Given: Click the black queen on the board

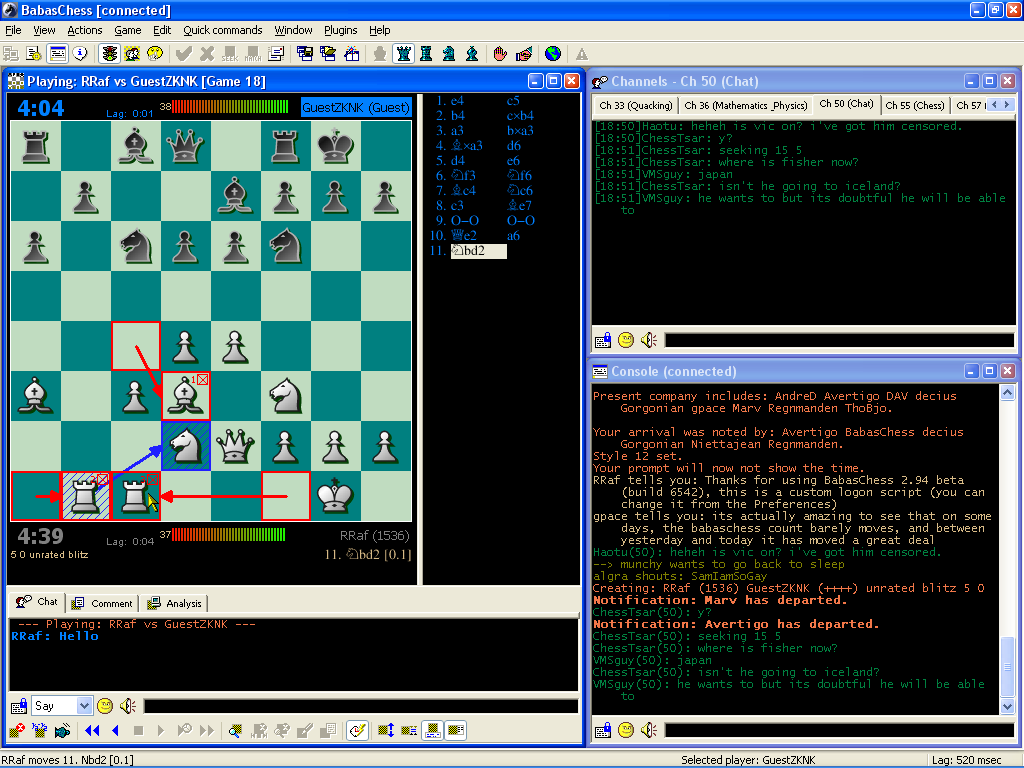Looking at the screenshot, I should click(x=186, y=146).
